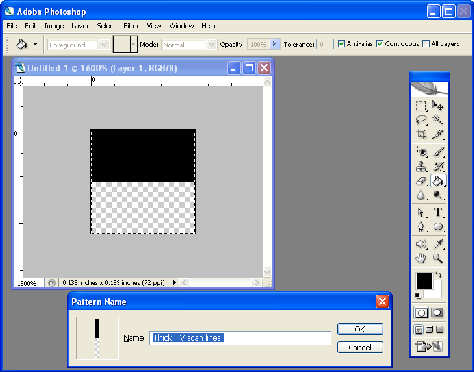Image resolution: width=474 pixels, height=372 pixels.
Task: Pick the Crop tool
Action: click(421, 134)
